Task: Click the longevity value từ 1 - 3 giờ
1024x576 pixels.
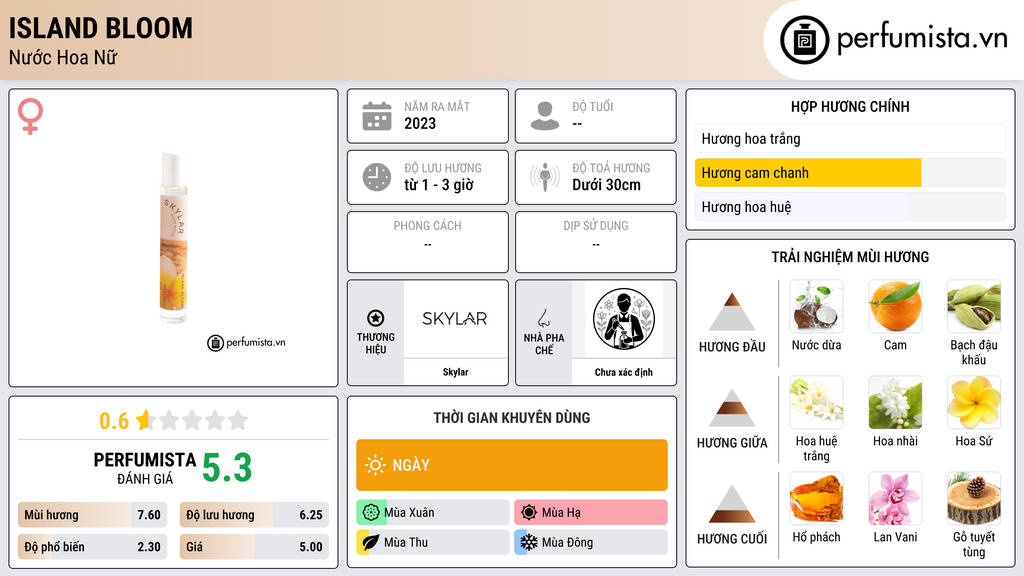Action: click(x=439, y=185)
